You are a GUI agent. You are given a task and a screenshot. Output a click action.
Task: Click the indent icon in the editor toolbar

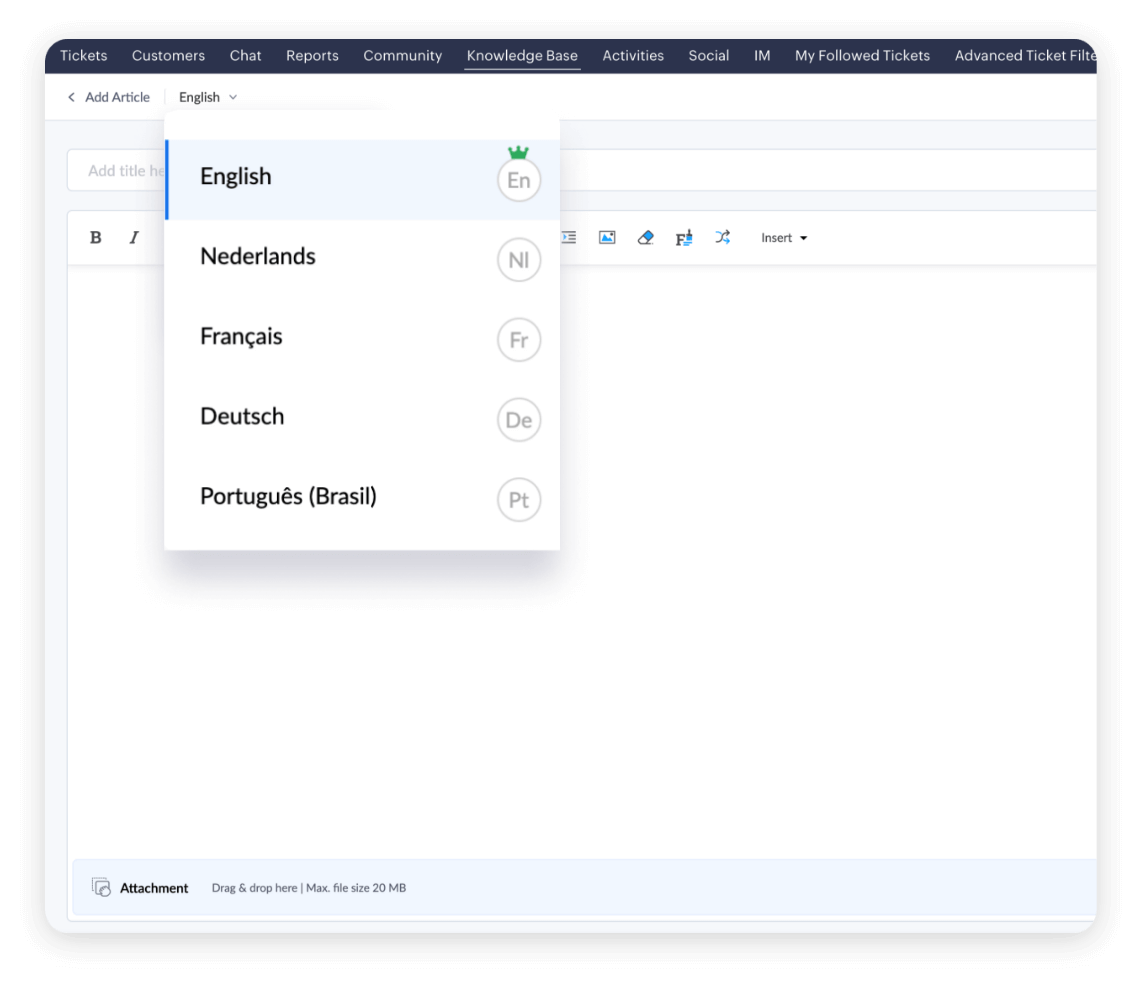click(568, 237)
